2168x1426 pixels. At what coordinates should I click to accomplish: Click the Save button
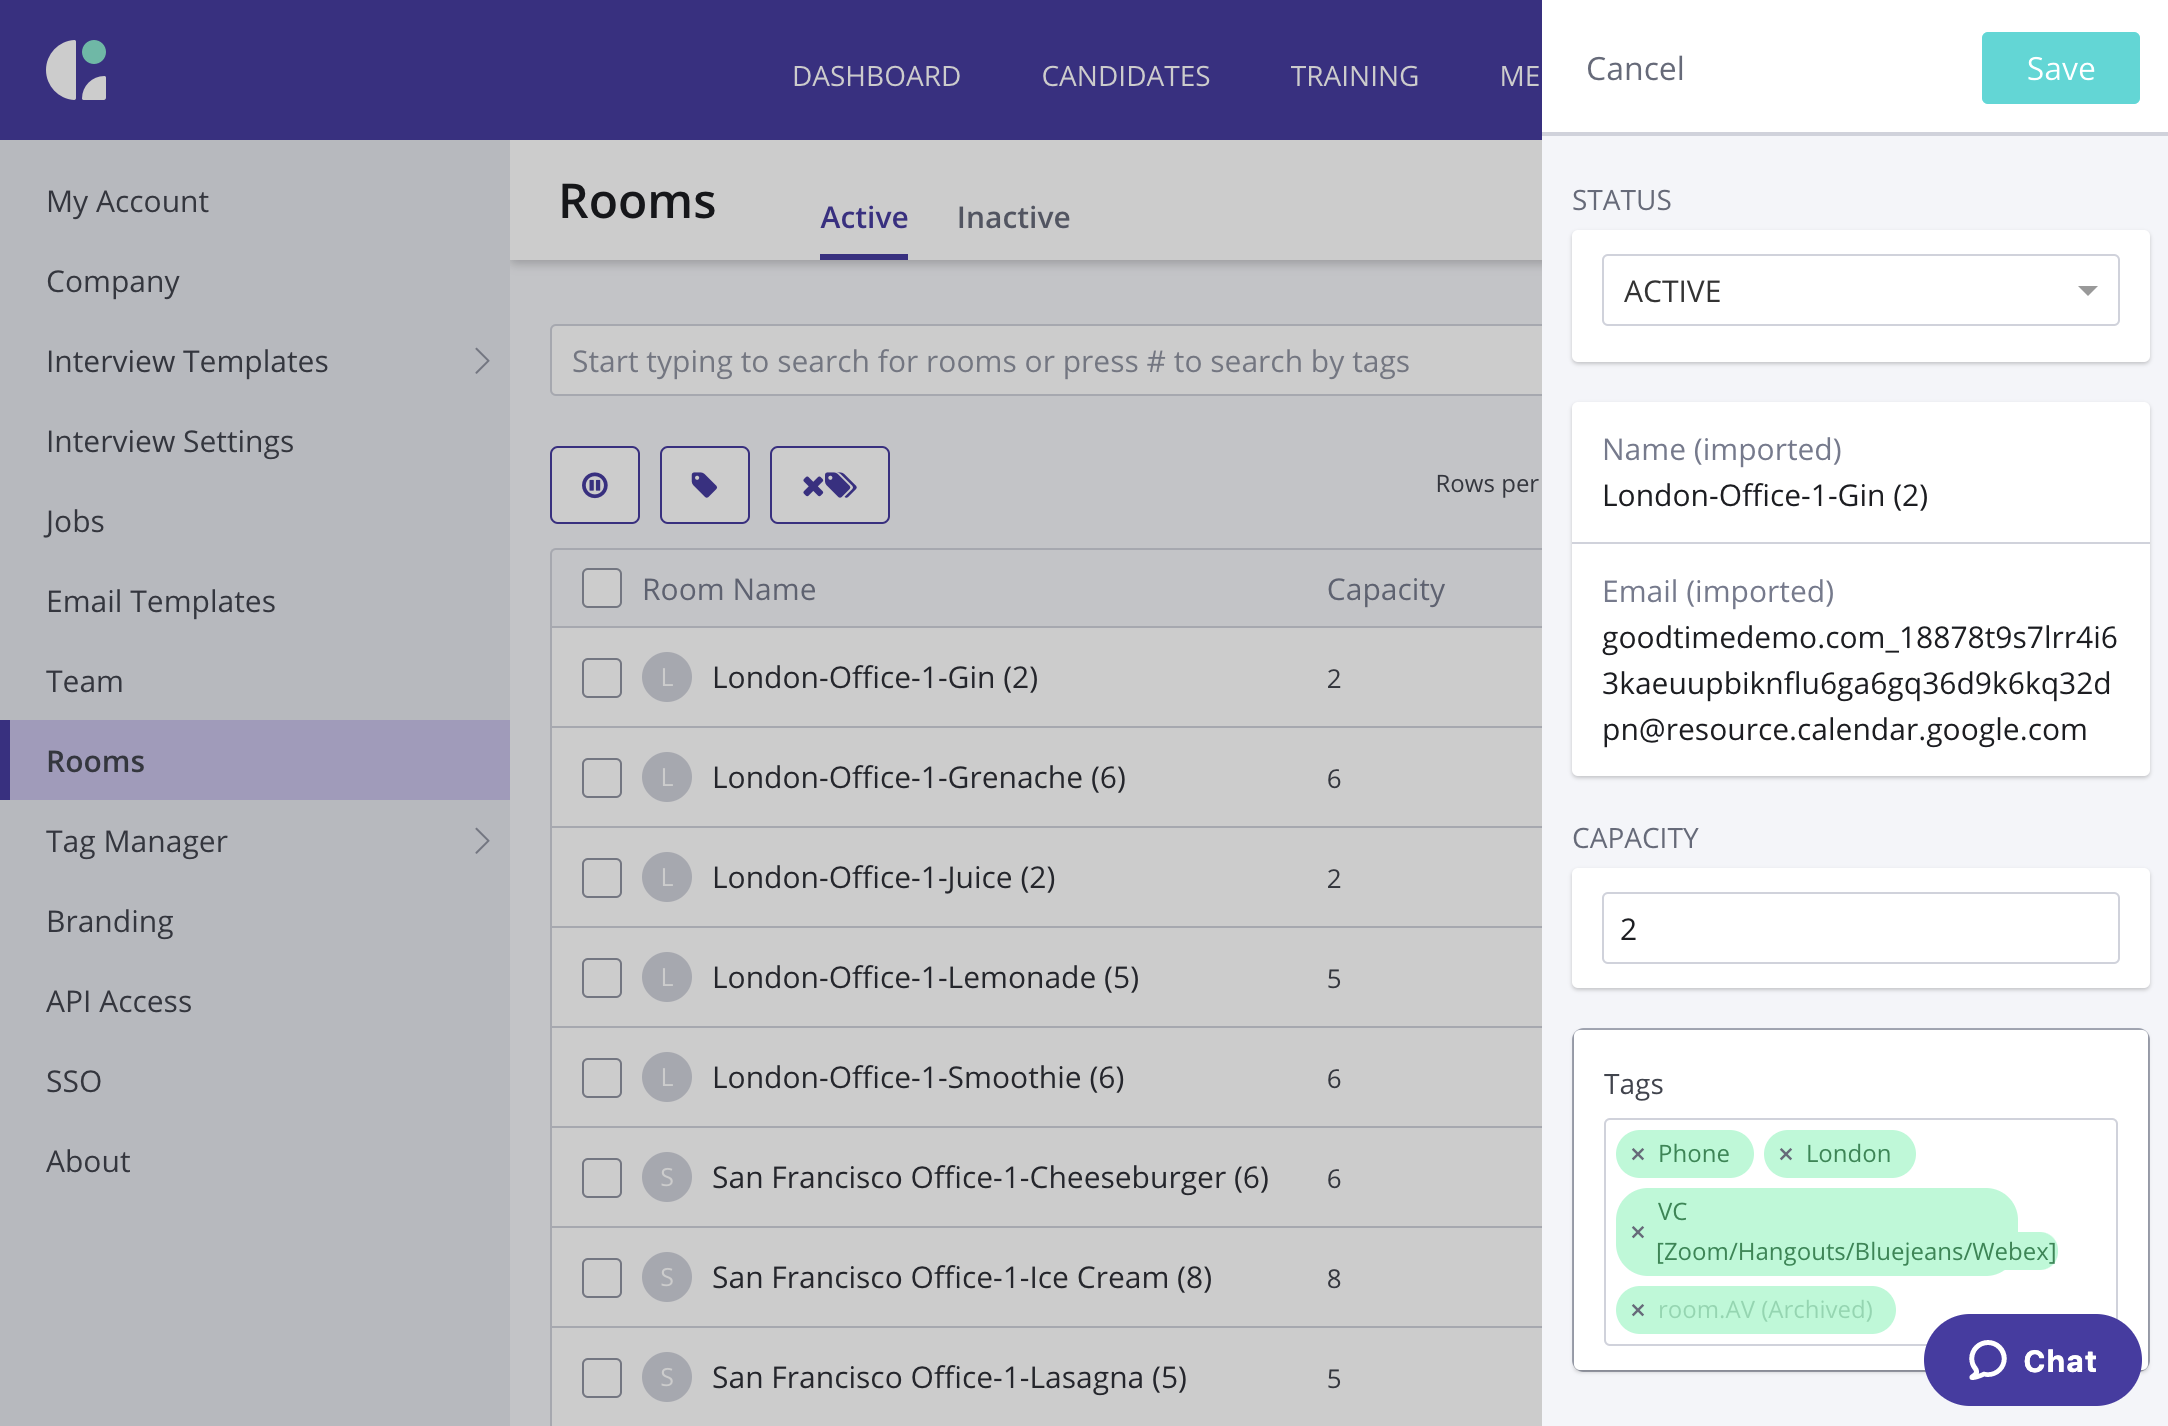pos(2060,68)
